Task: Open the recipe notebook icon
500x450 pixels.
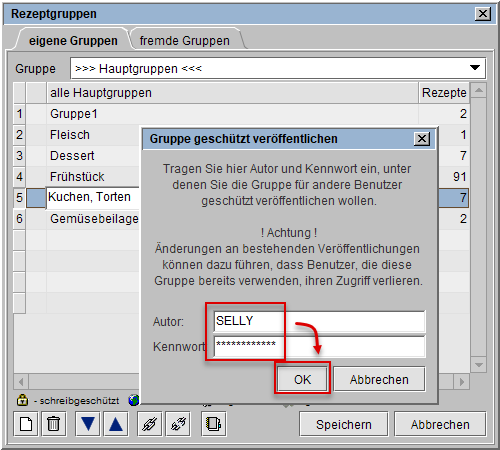Action: (214, 424)
